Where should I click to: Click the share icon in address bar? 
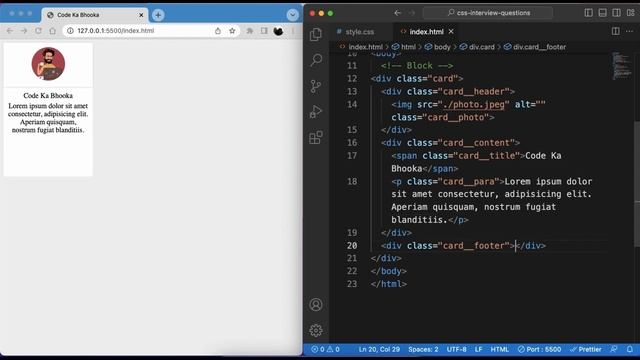(x=218, y=31)
